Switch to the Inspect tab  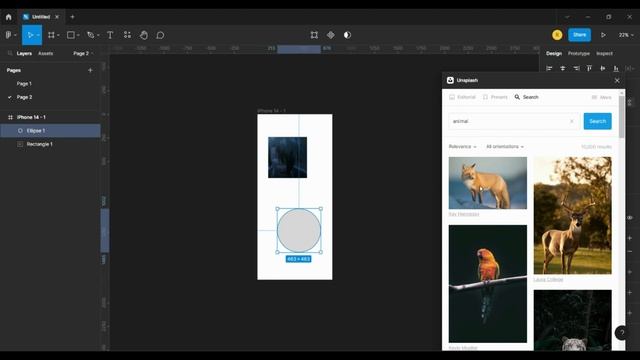604,53
